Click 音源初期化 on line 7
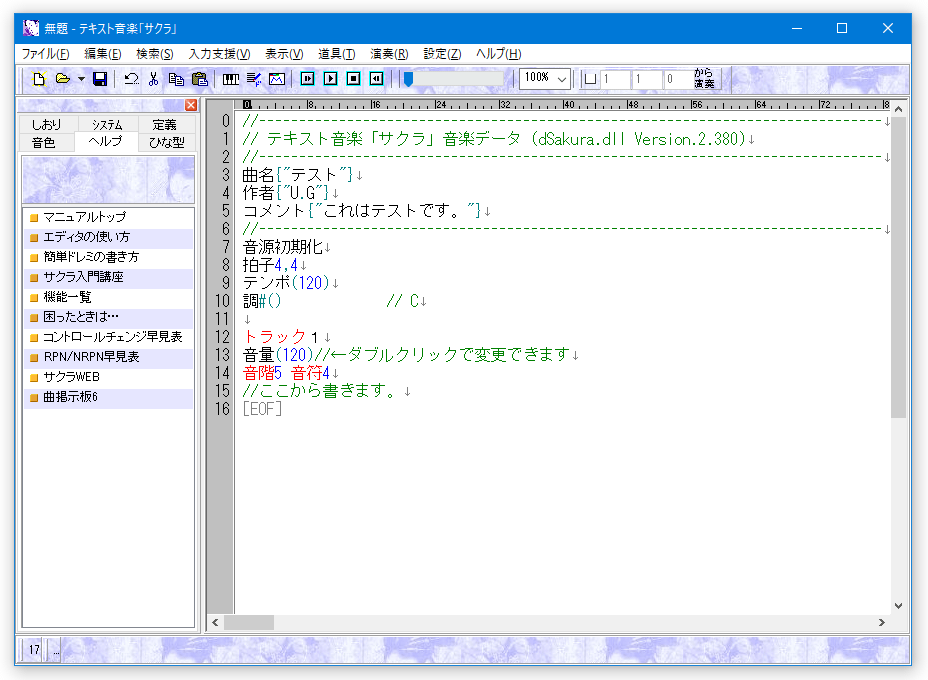Image resolution: width=928 pixels, height=680 pixels. [282, 247]
